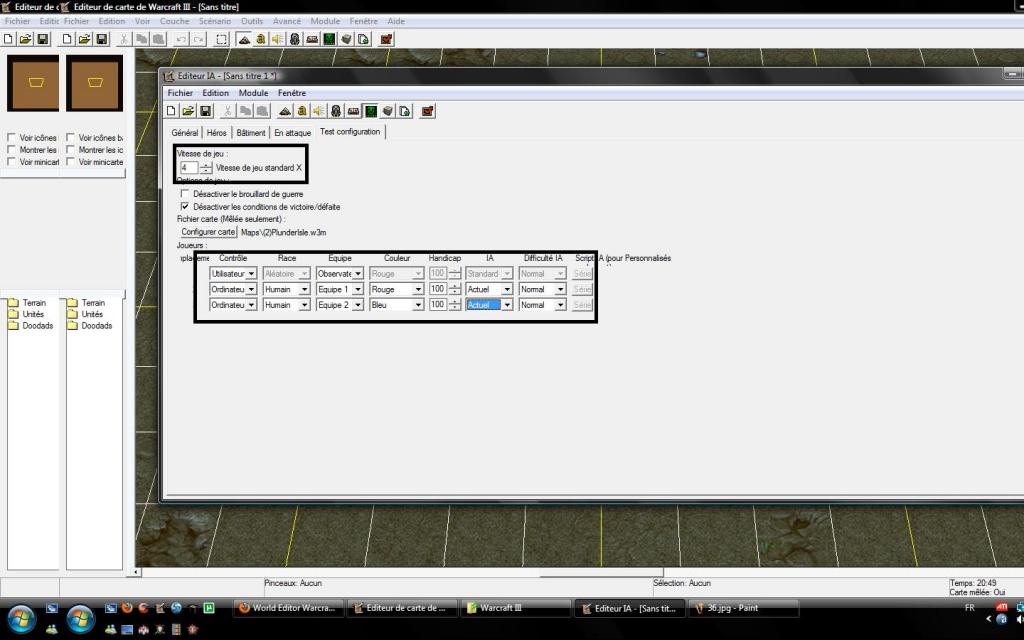The image size is (1024, 640).
Task: Click the 'Vitesse de jeu' value field
Action: [x=189, y=168]
